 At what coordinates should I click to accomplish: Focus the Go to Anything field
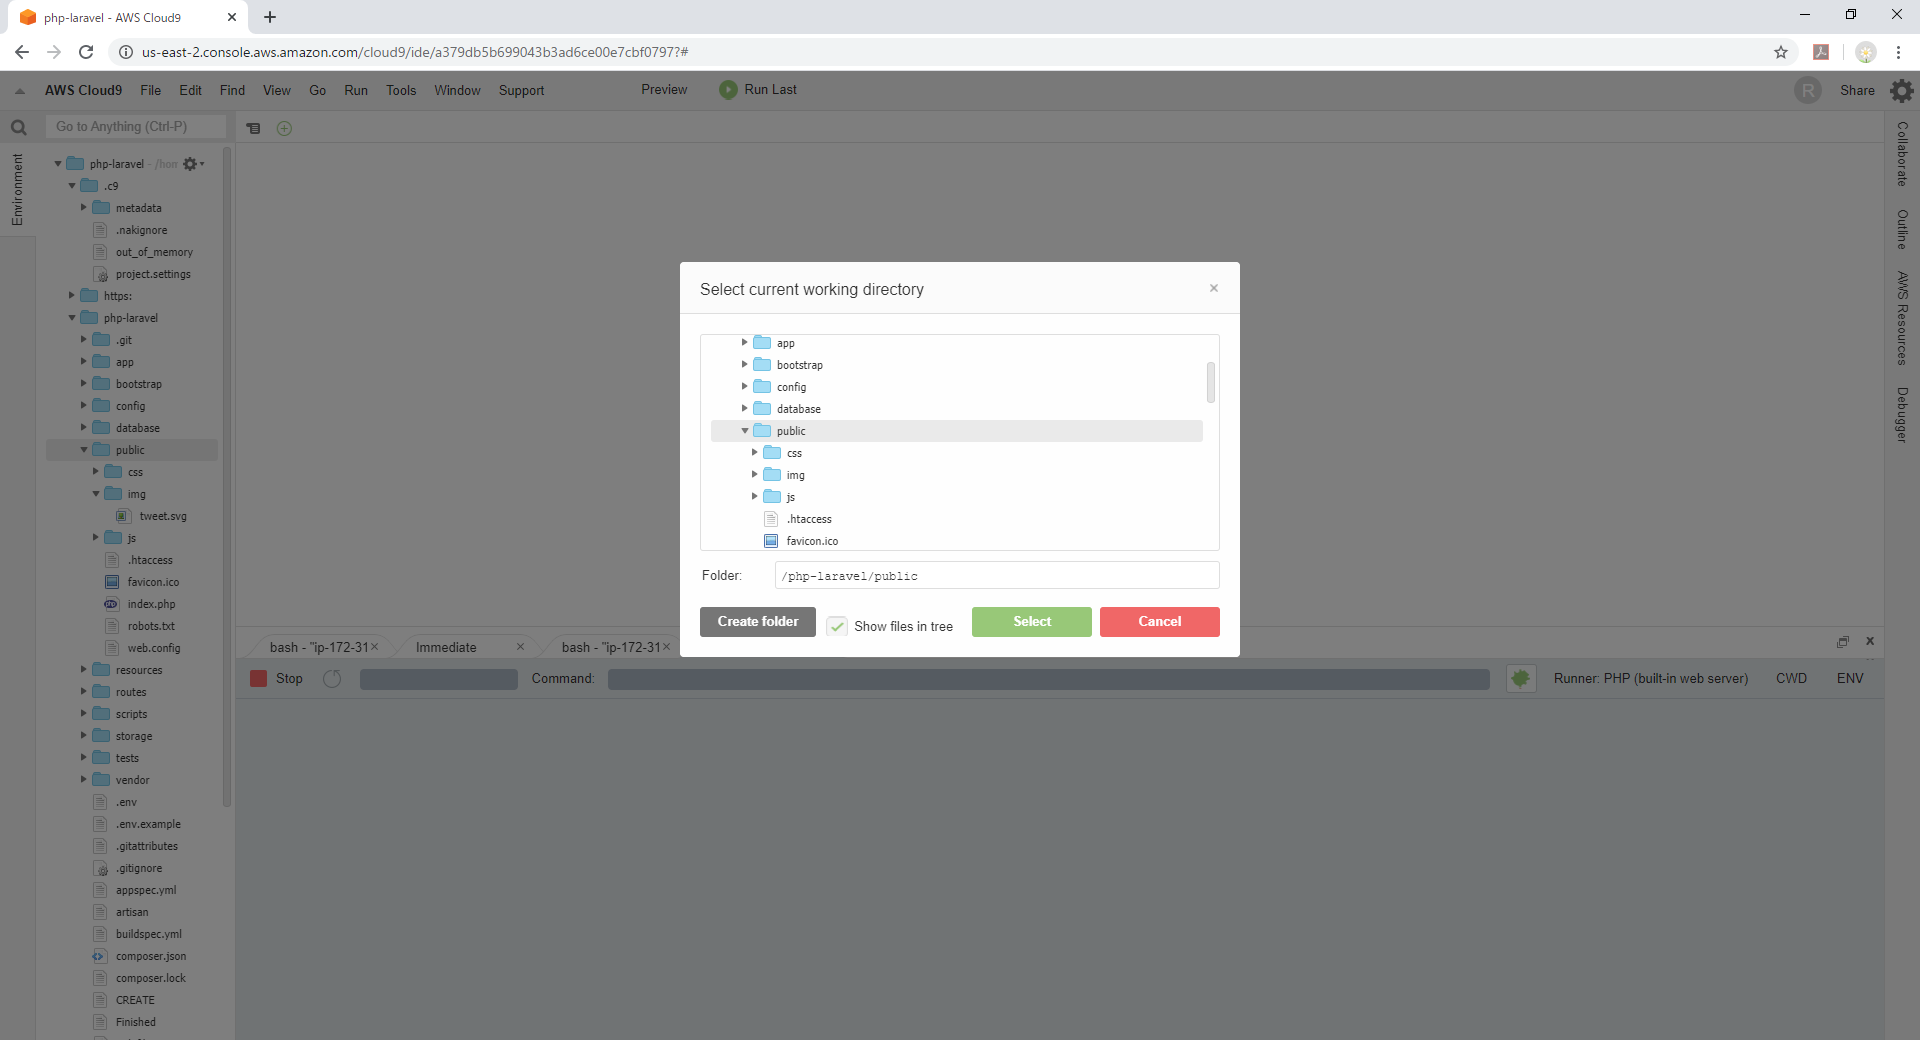(135, 126)
